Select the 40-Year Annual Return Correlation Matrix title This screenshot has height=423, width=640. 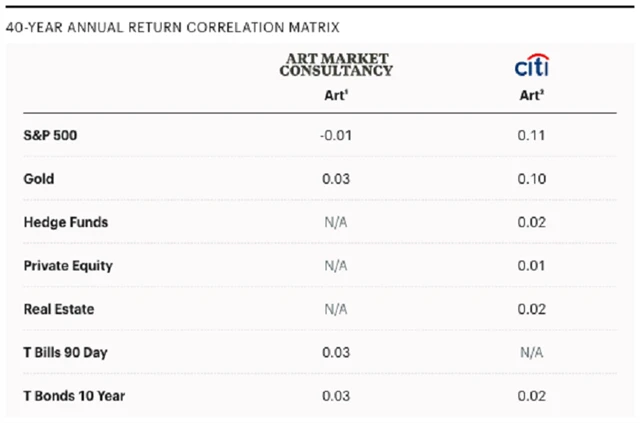coord(172,24)
